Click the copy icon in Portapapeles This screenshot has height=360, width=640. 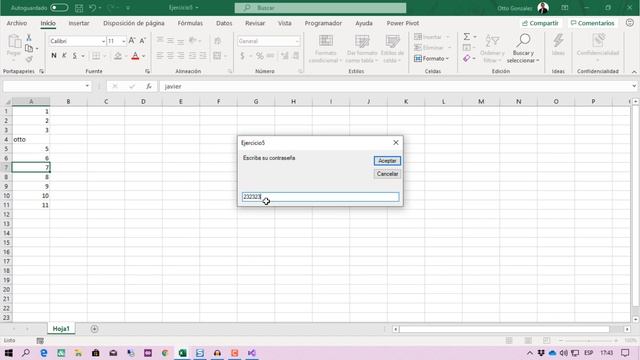point(29,48)
